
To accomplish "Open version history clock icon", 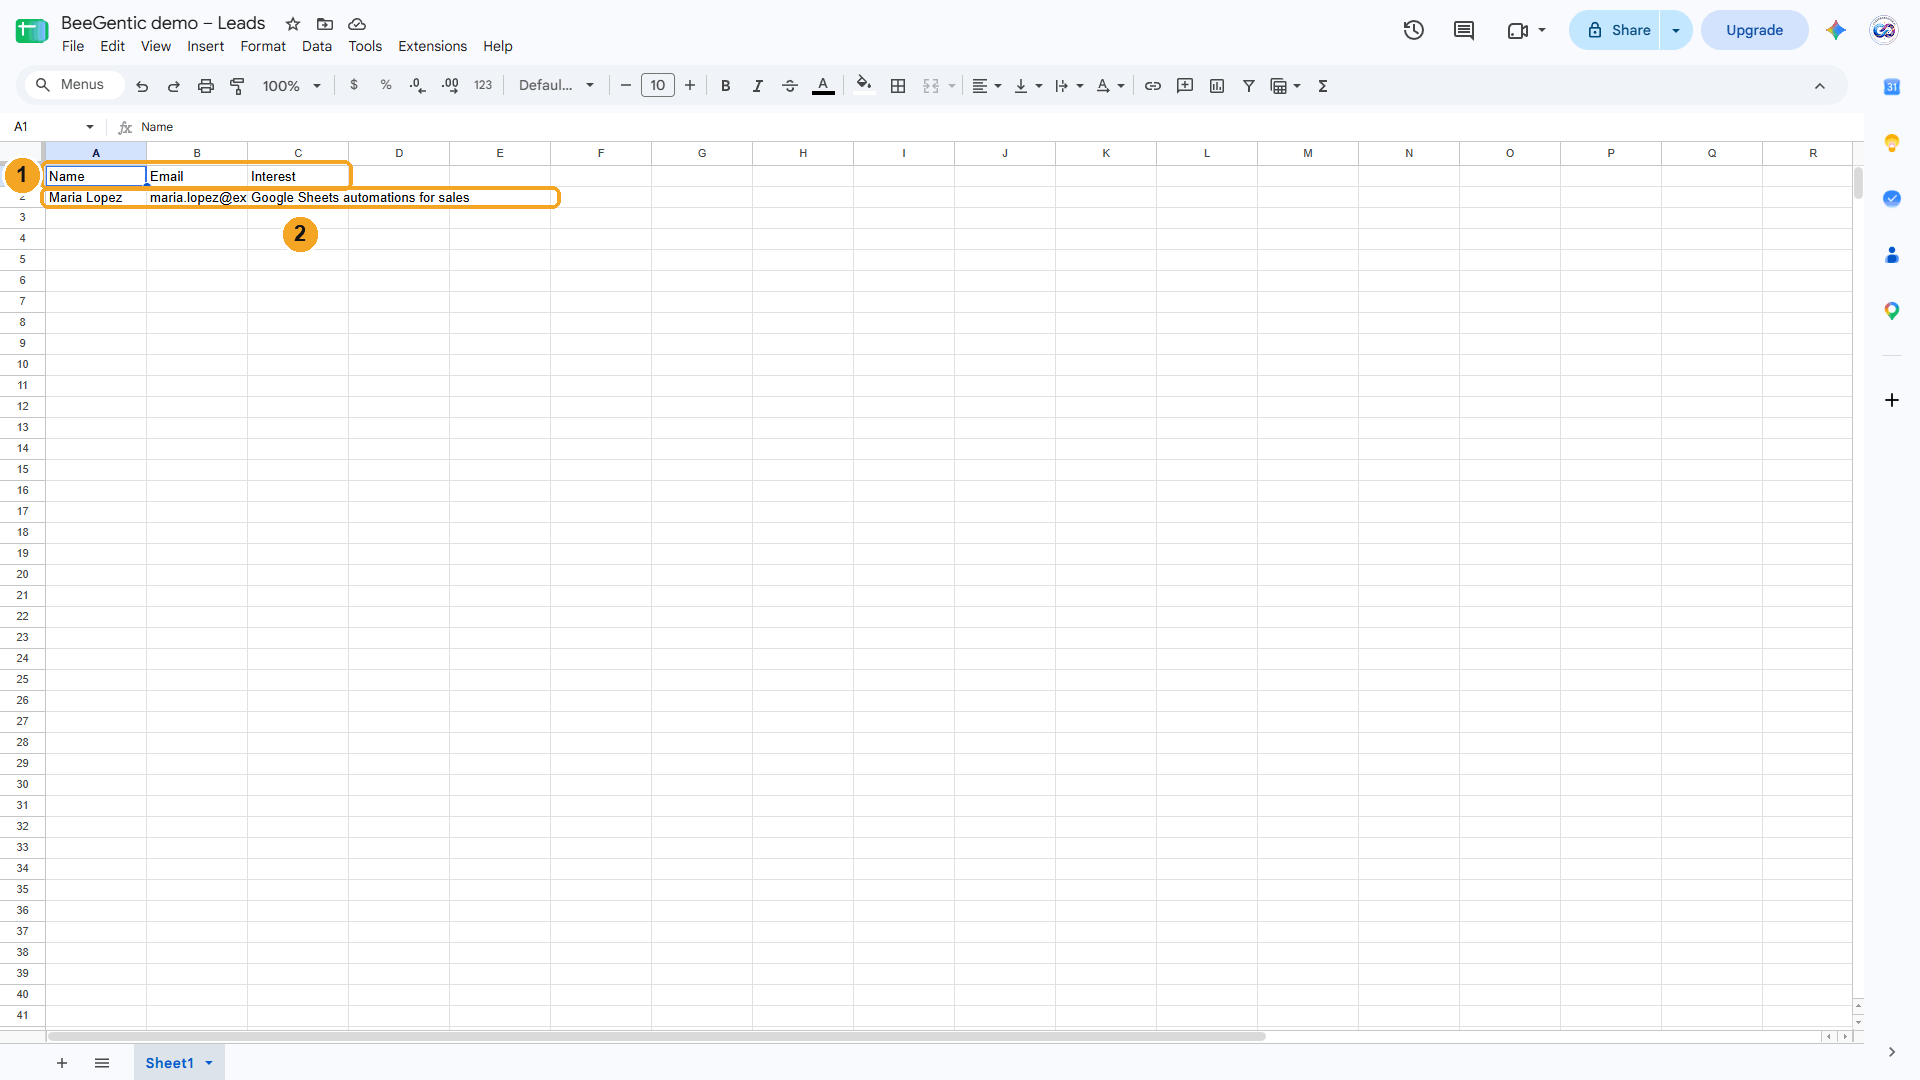I will [1414, 30].
